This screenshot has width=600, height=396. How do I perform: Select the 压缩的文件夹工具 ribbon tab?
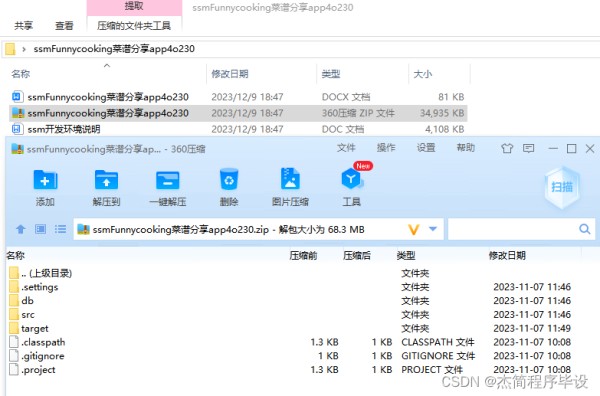(x=134, y=26)
